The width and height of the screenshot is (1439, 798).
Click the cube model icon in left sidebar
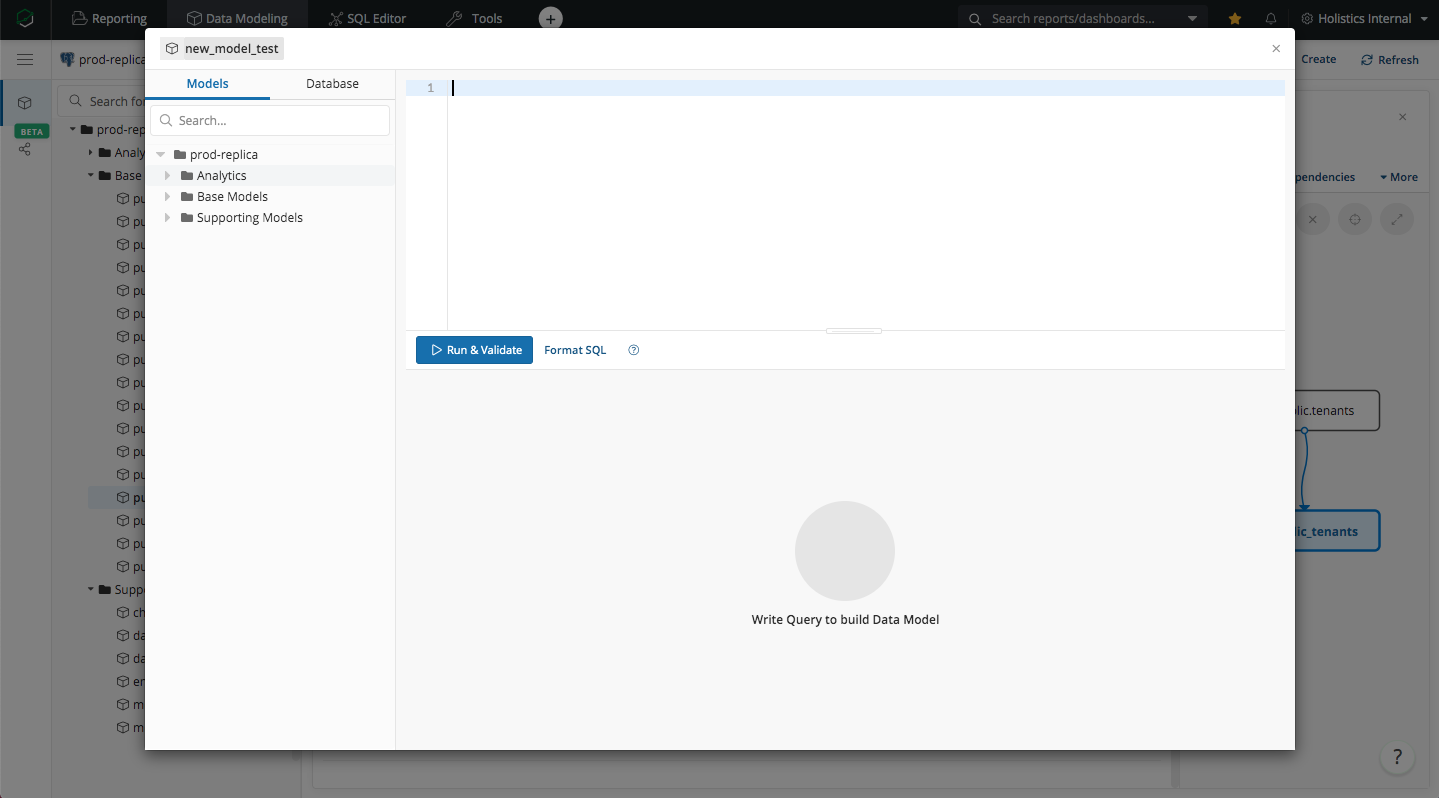coord(25,103)
